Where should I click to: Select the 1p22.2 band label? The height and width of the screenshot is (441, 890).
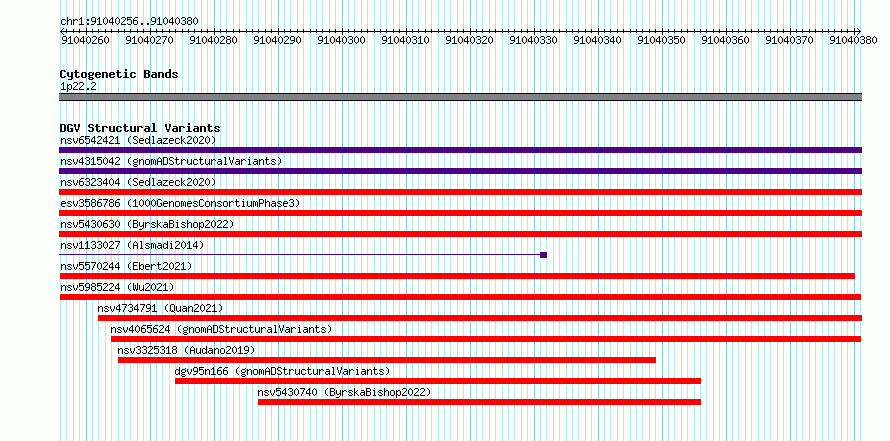coord(78,86)
